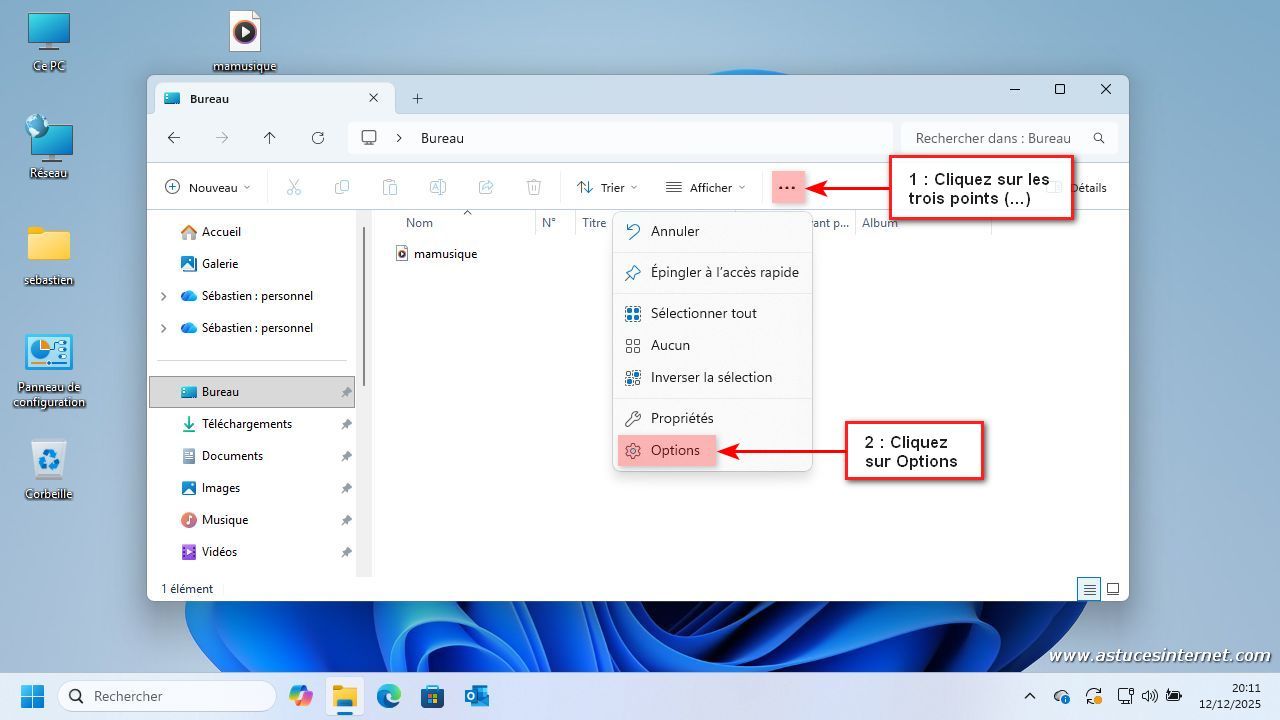This screenshot has width=1280, height=720.
Task: Open Téléchargements in the sidebar
Action: coord(246,424)
